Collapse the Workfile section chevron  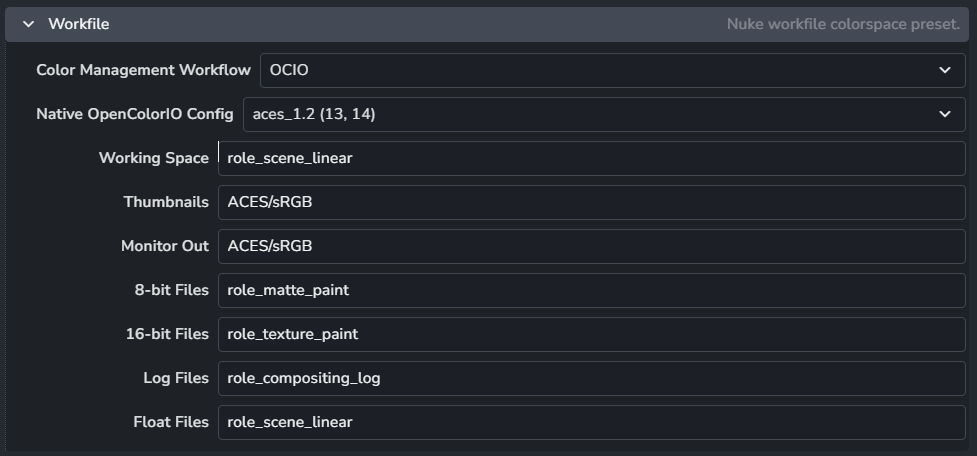tap(29, 23)
